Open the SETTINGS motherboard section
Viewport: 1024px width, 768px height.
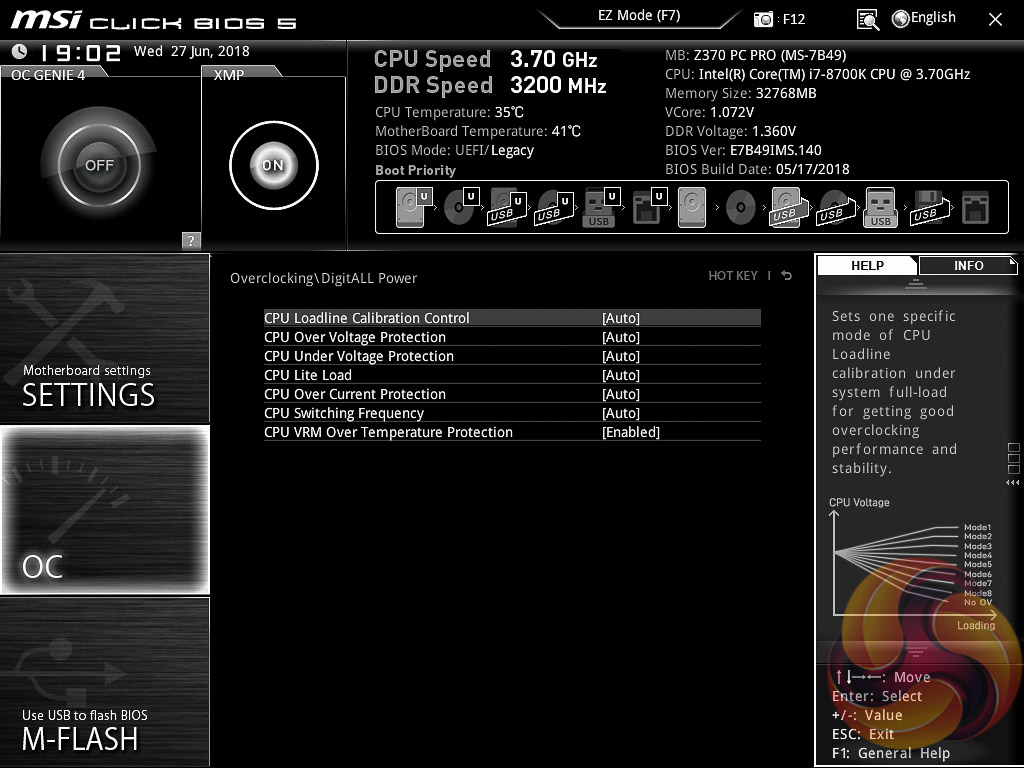(104, 338)
